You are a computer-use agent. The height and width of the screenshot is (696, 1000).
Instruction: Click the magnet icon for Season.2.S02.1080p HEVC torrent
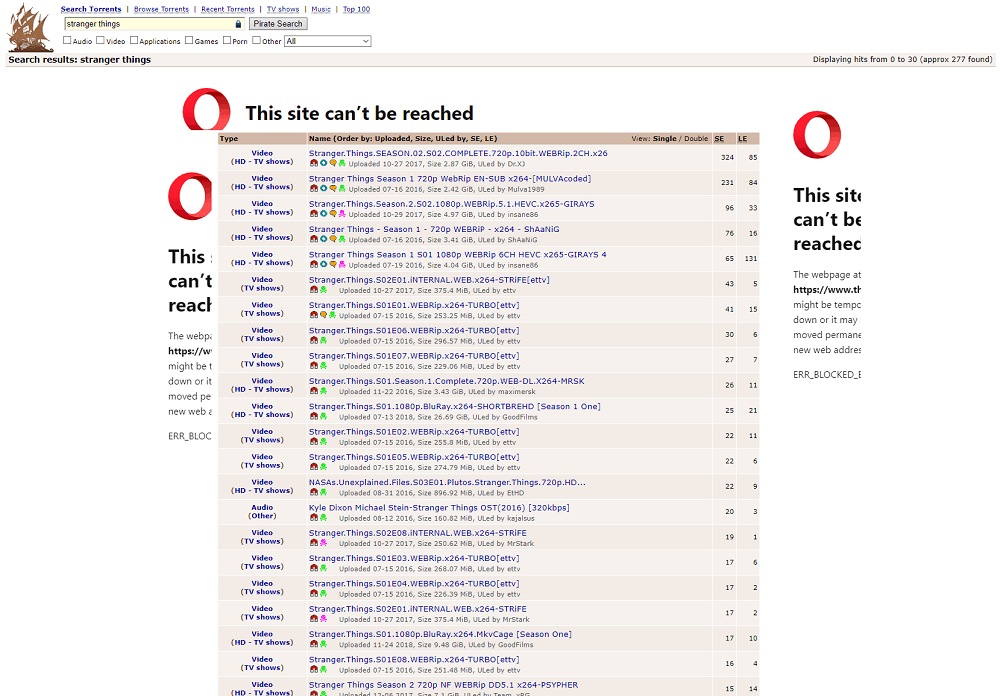click(x=314, y=214)
